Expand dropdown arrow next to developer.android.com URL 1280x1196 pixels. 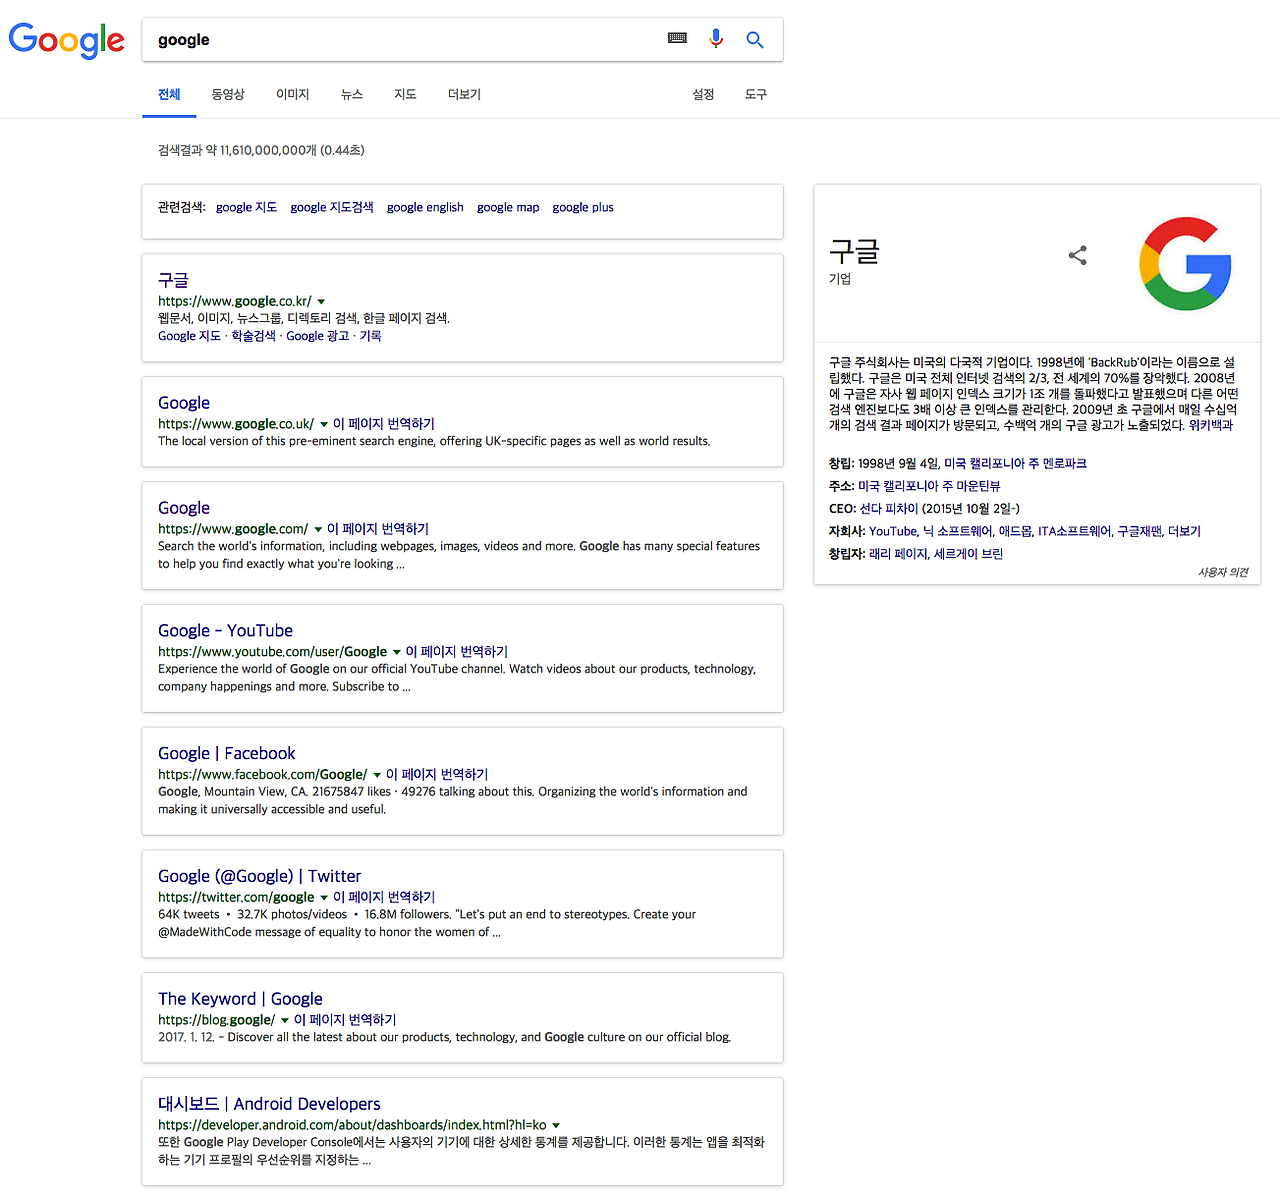[556, 1126]
